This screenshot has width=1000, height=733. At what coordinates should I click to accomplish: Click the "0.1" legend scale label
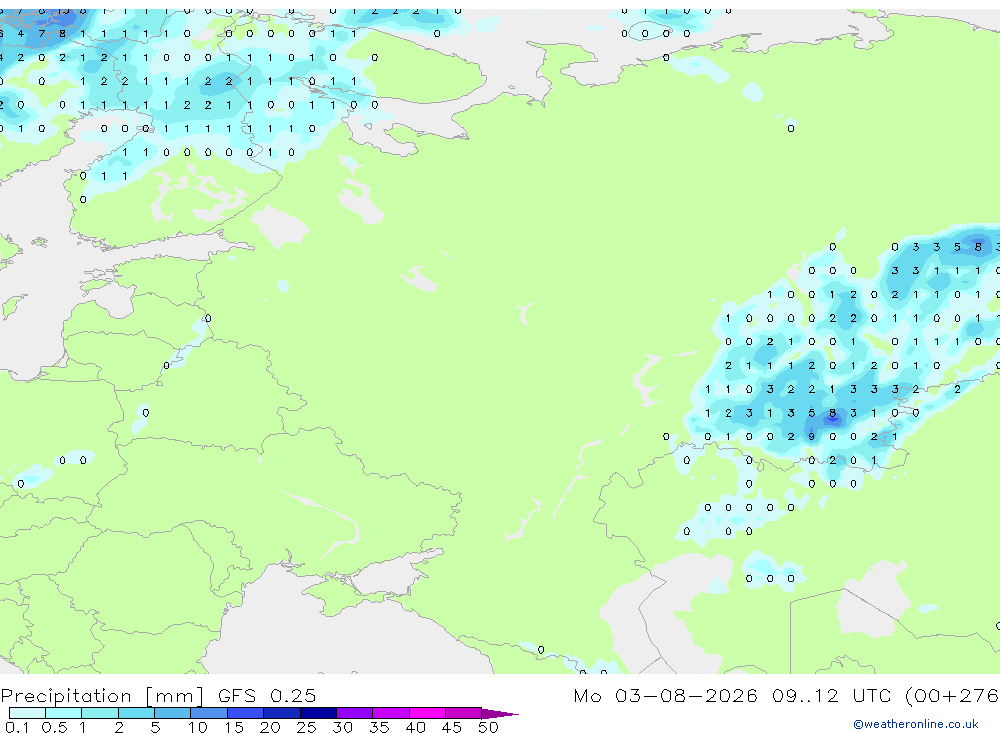point(17,727)
